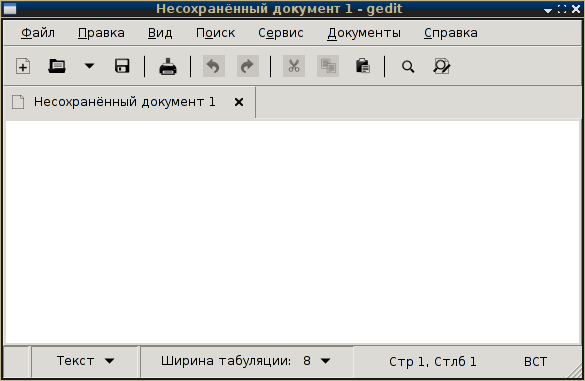Print the document using the printer icon
The height and width of the screenshot is (381, 585).
pyautogui.click(x=168, y=67)
